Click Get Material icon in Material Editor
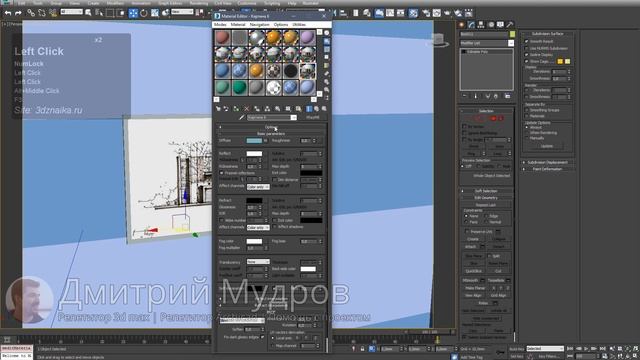This screenshot has height=360, width=640. (x=218, y=109)
